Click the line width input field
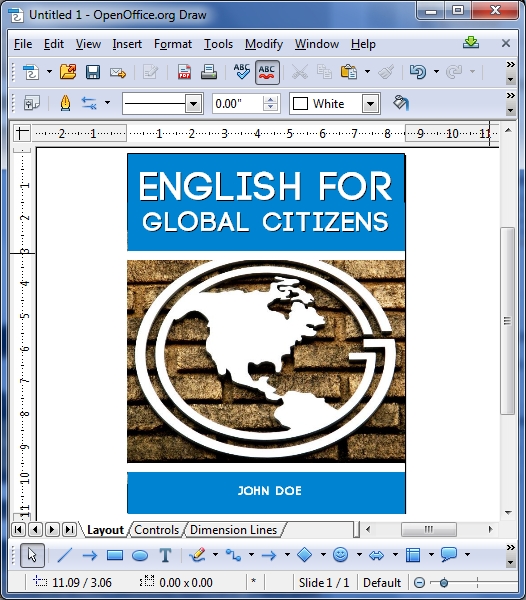Screen dimensions: 526x600 (237, 104)
